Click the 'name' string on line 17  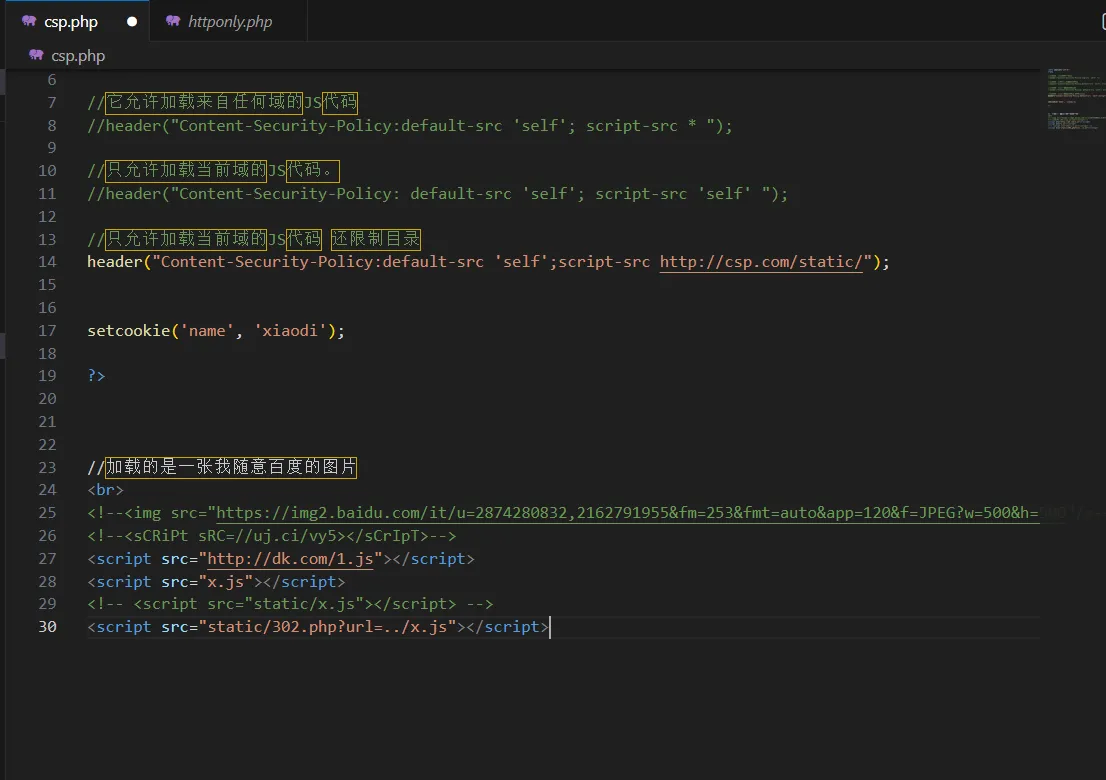coord(207,331)
